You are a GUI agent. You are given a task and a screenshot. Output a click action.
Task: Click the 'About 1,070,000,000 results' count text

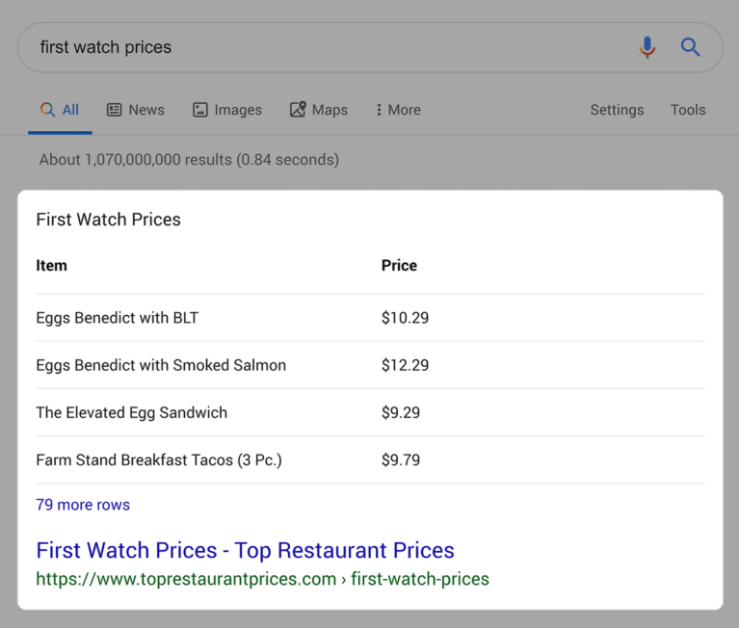click(189, 160)
